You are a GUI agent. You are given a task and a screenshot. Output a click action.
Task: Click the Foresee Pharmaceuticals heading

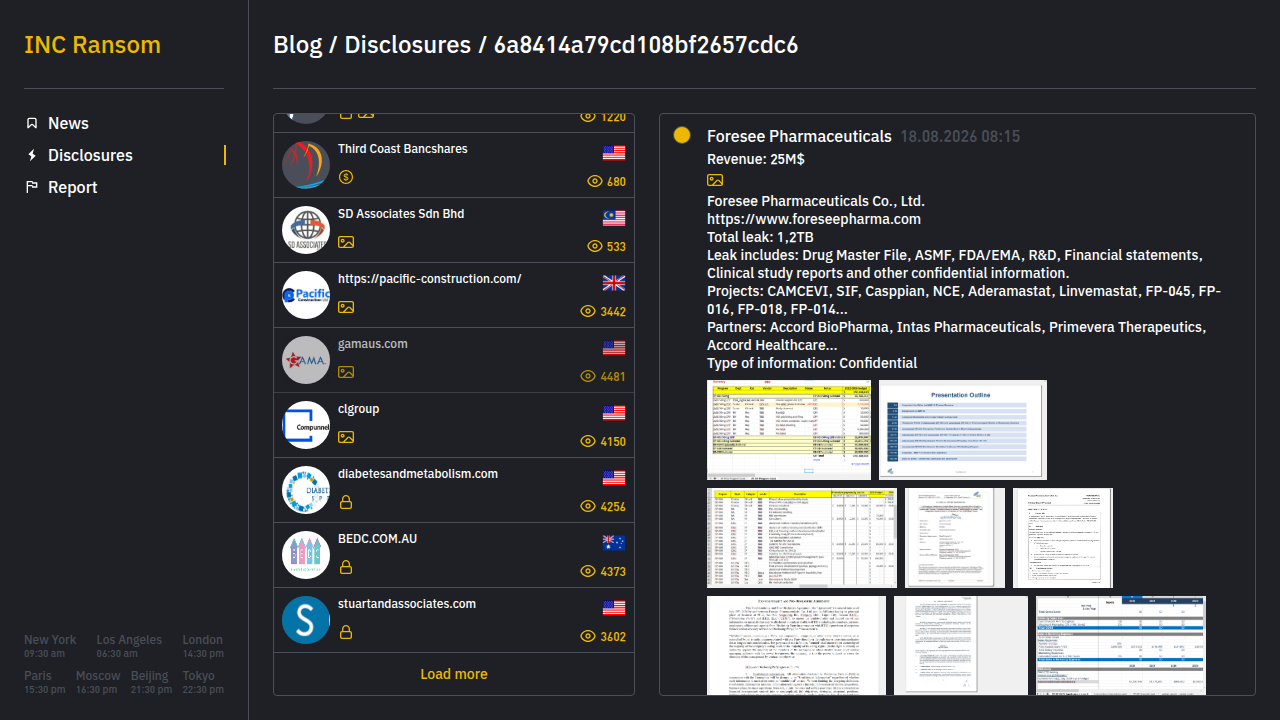pyautogui.click(x=799, y=136)
